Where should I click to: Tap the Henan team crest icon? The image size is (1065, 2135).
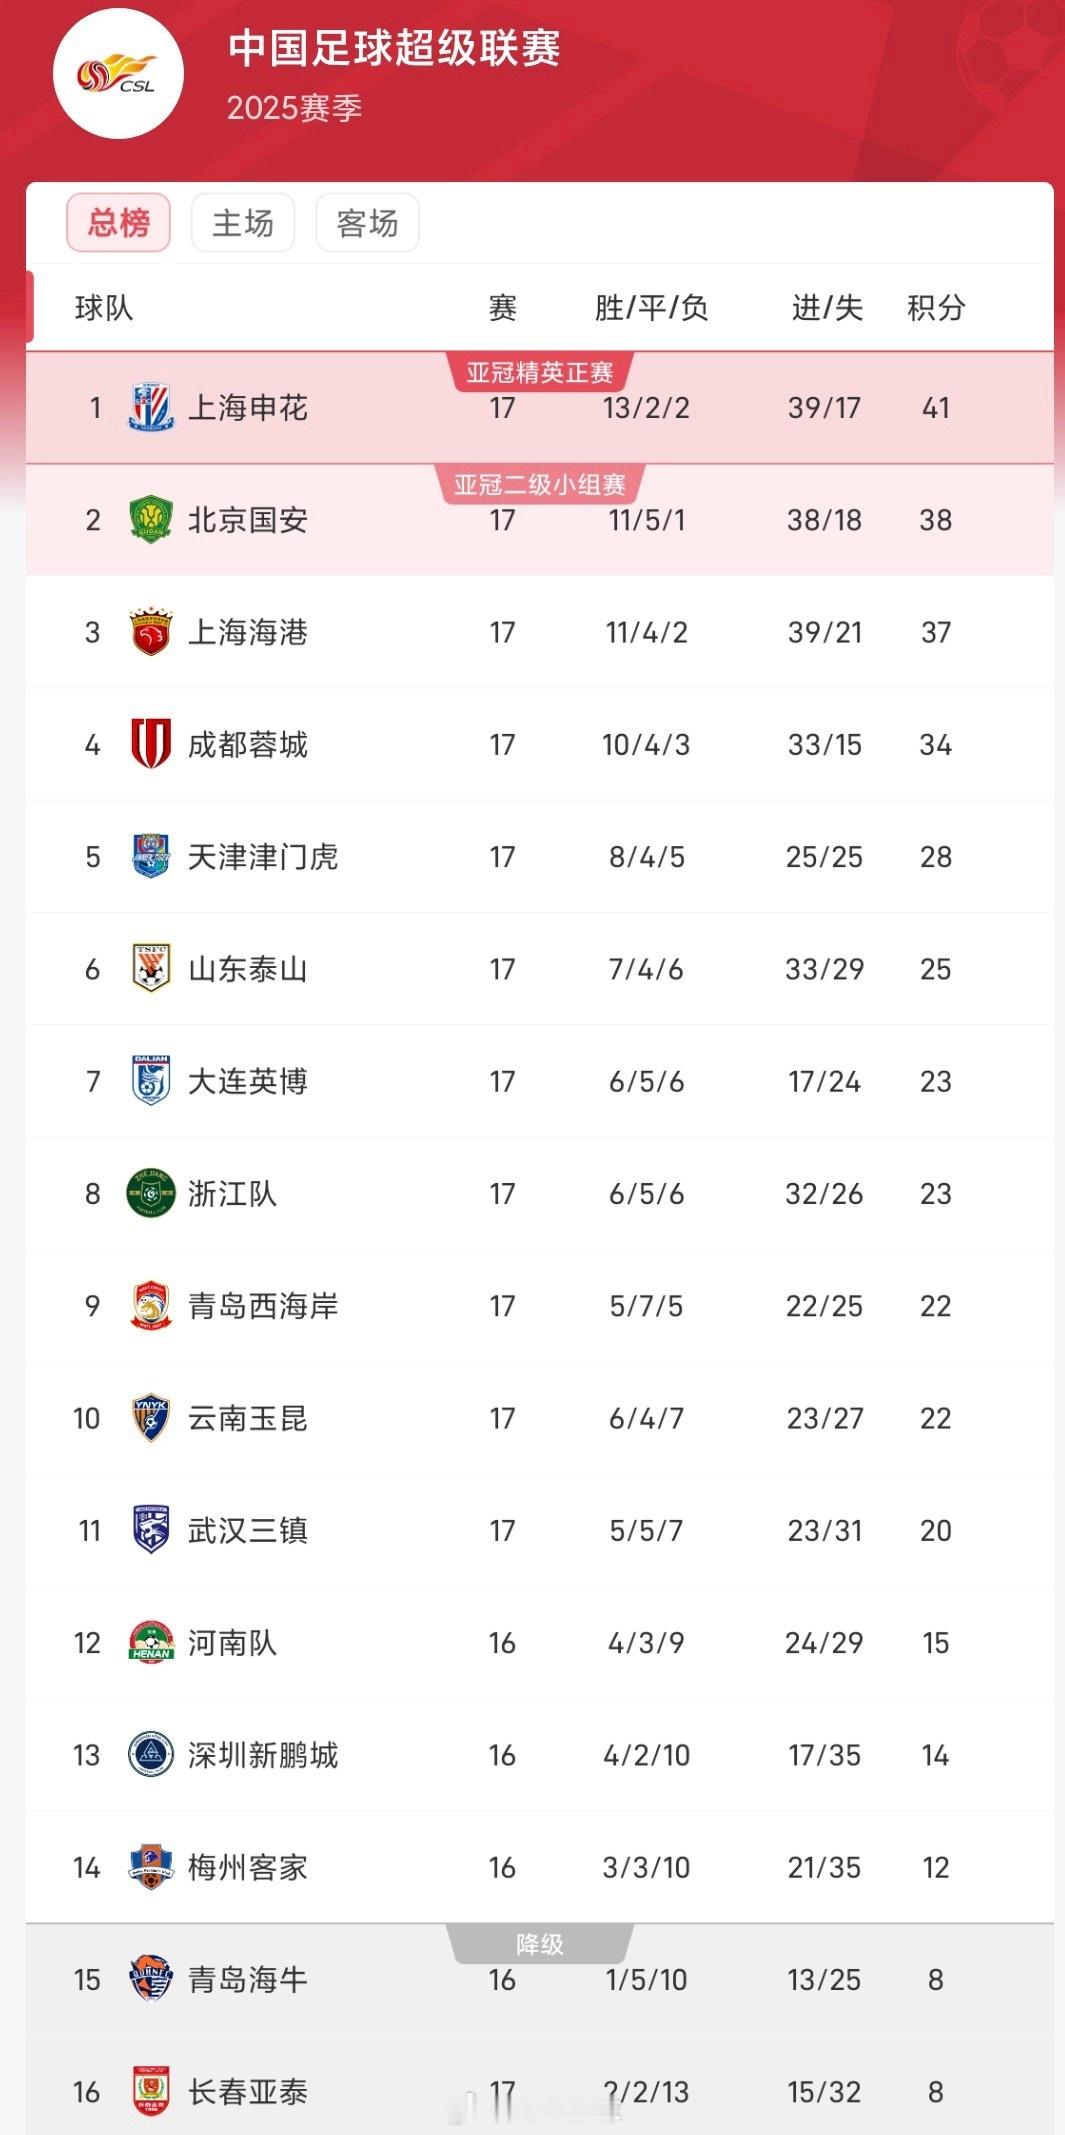point(151,1642)
